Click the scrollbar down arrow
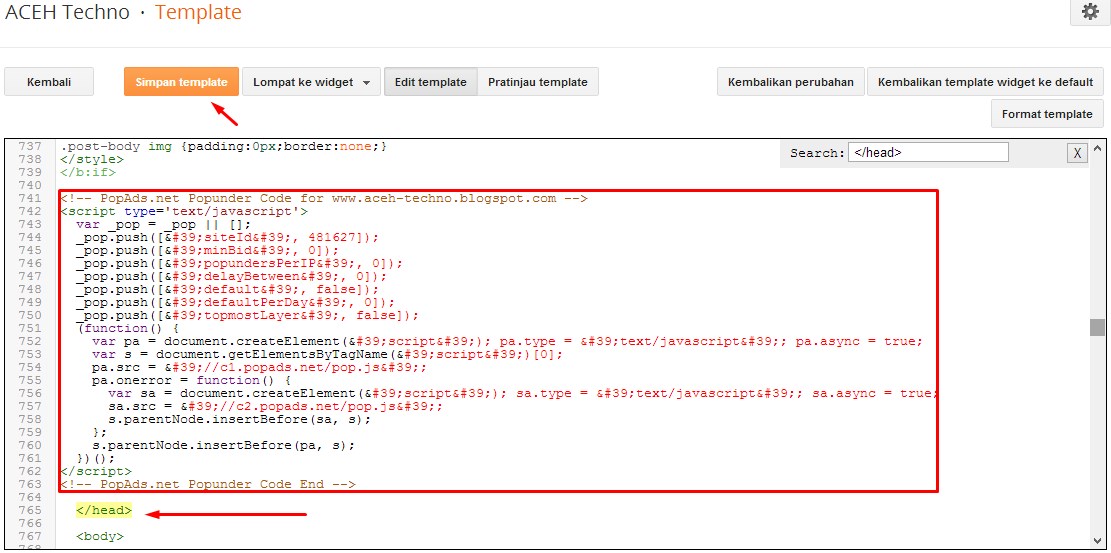Screen dimensions: 1111x553 coord(1098,541)
